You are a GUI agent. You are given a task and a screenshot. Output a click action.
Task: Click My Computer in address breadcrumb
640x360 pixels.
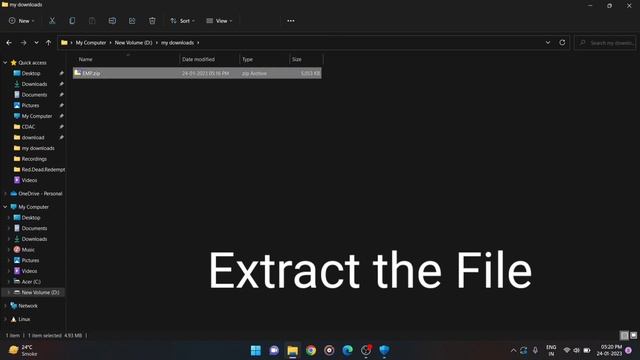[x=91, y=42]
